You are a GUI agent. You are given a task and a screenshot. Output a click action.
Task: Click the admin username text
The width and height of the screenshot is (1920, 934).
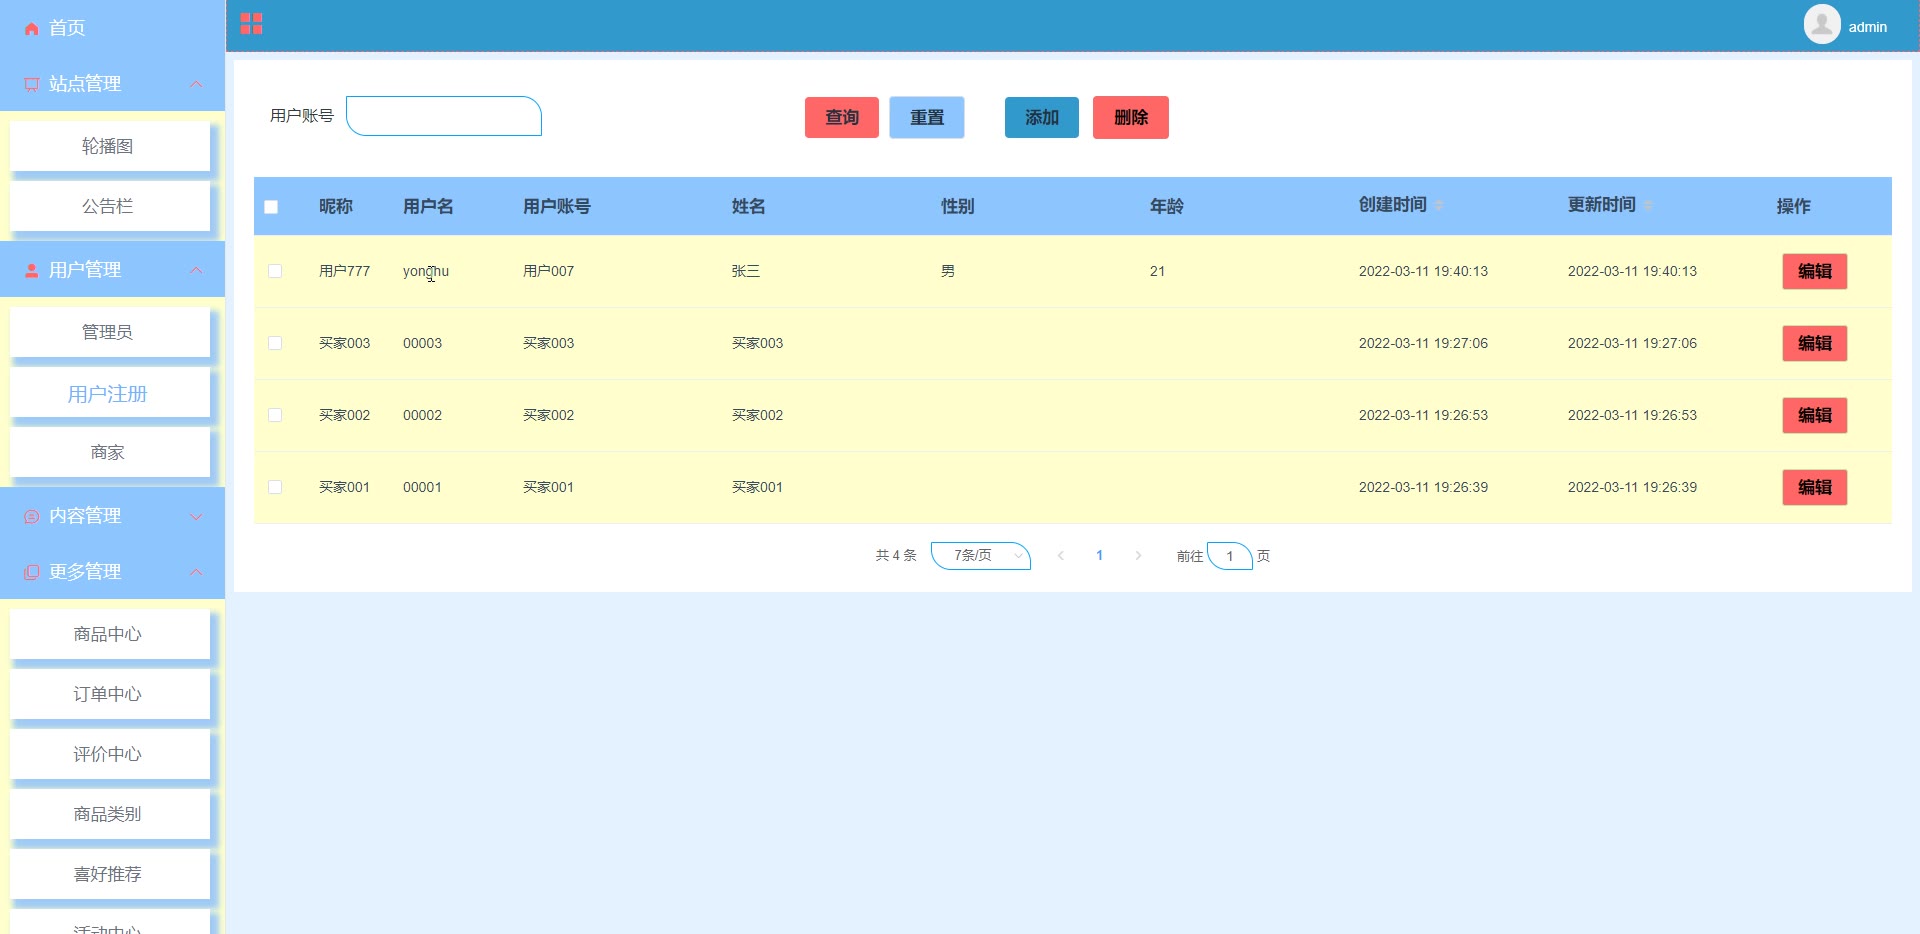[x=1867, y=27]
